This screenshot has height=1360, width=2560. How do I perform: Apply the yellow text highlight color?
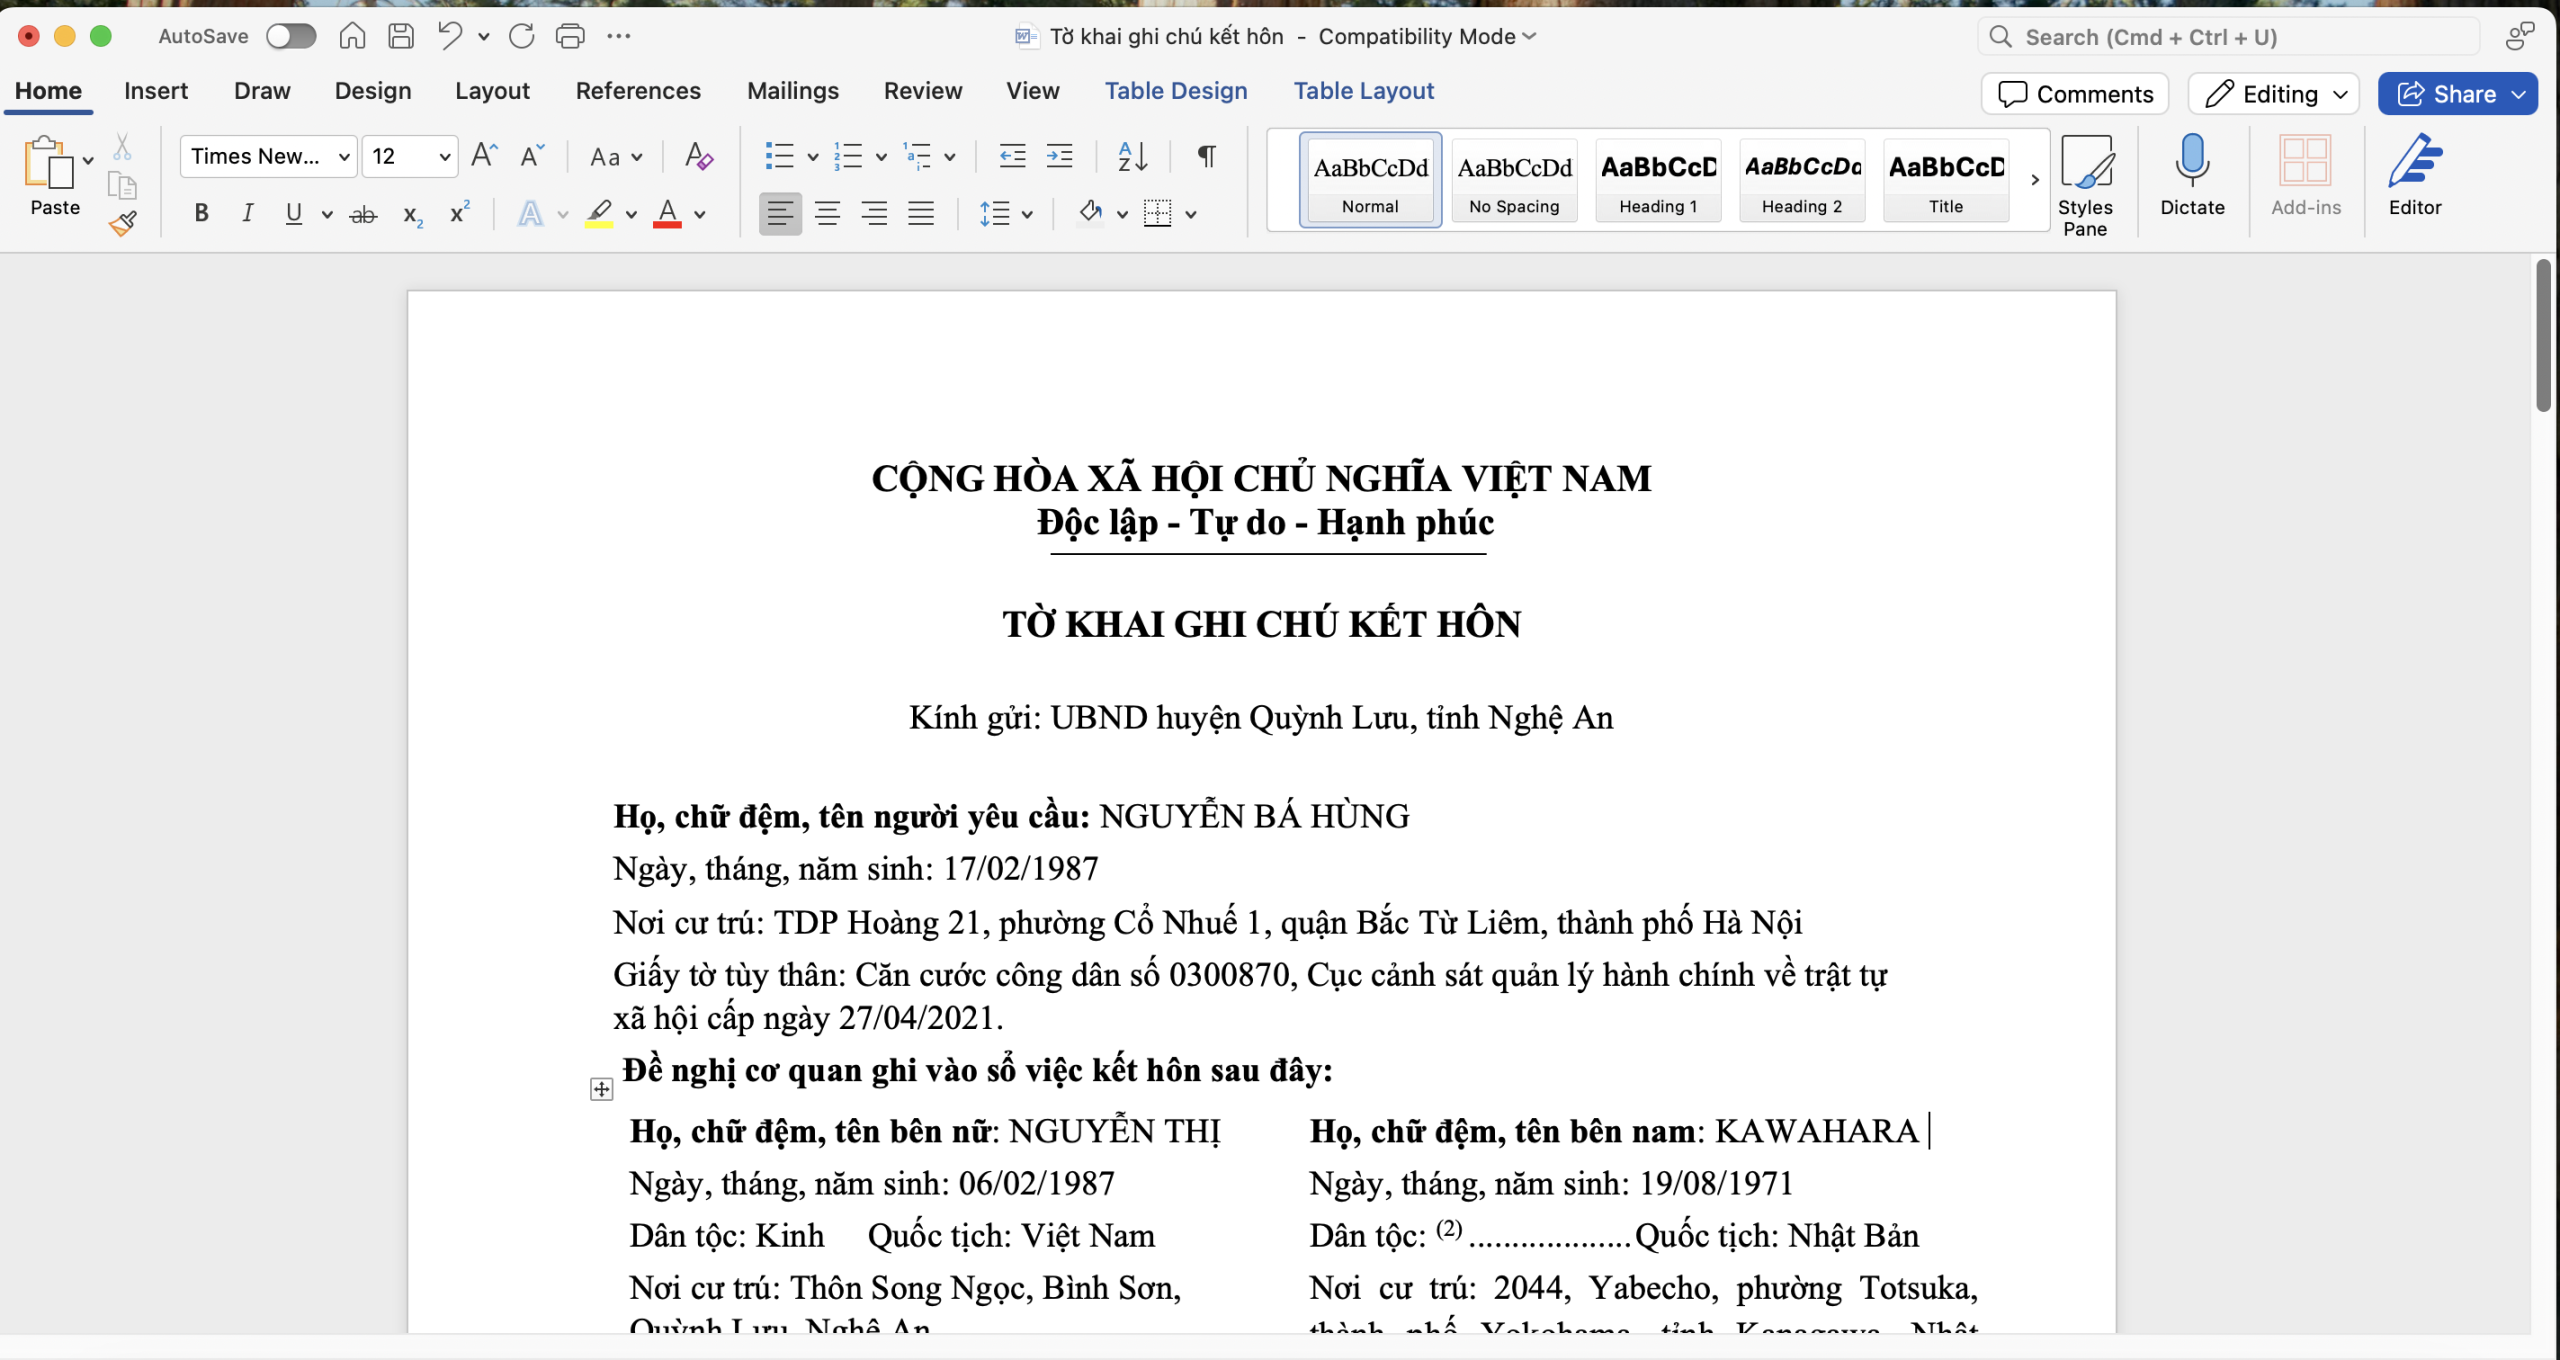(x=599, y=214)
